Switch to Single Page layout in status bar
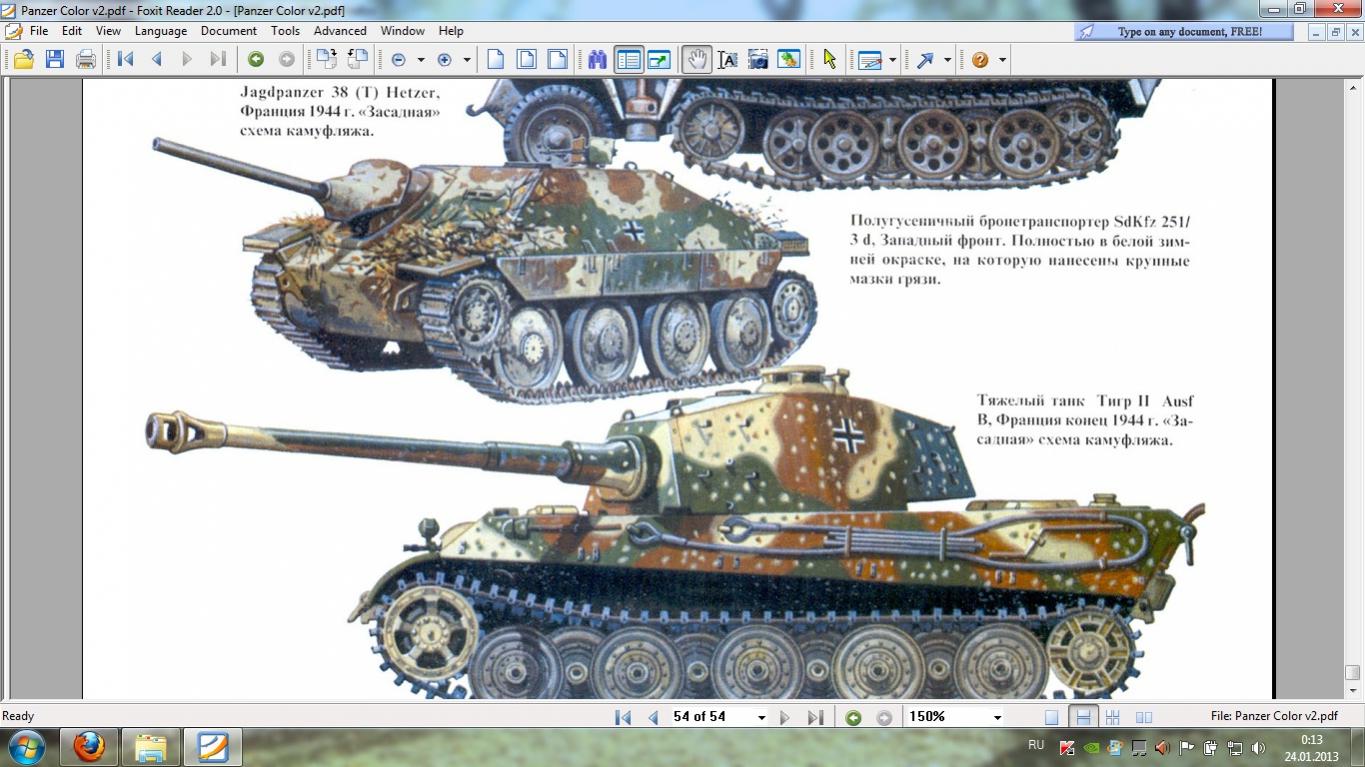The image size is (1365, 767). 1051,717
